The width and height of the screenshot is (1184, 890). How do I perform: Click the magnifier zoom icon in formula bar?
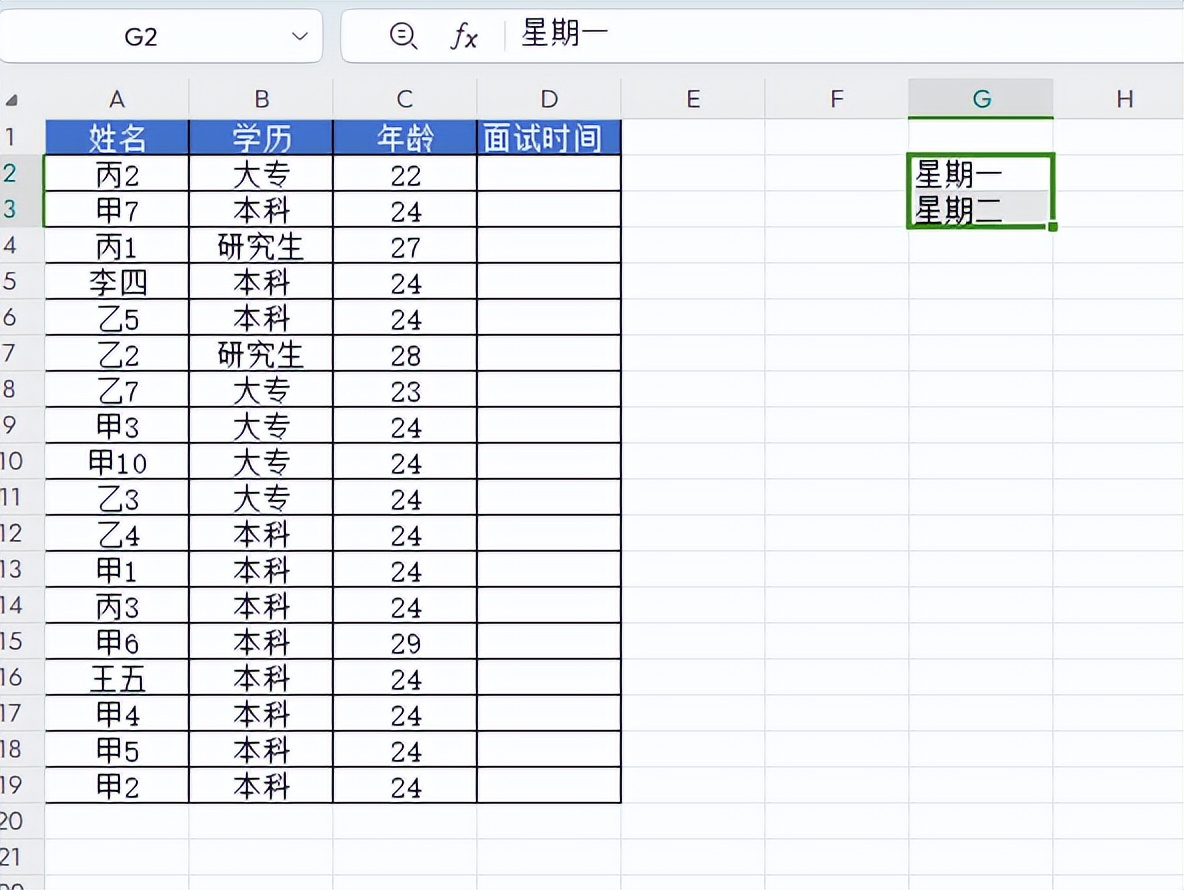pyautogui.click(x=402, y=35)
